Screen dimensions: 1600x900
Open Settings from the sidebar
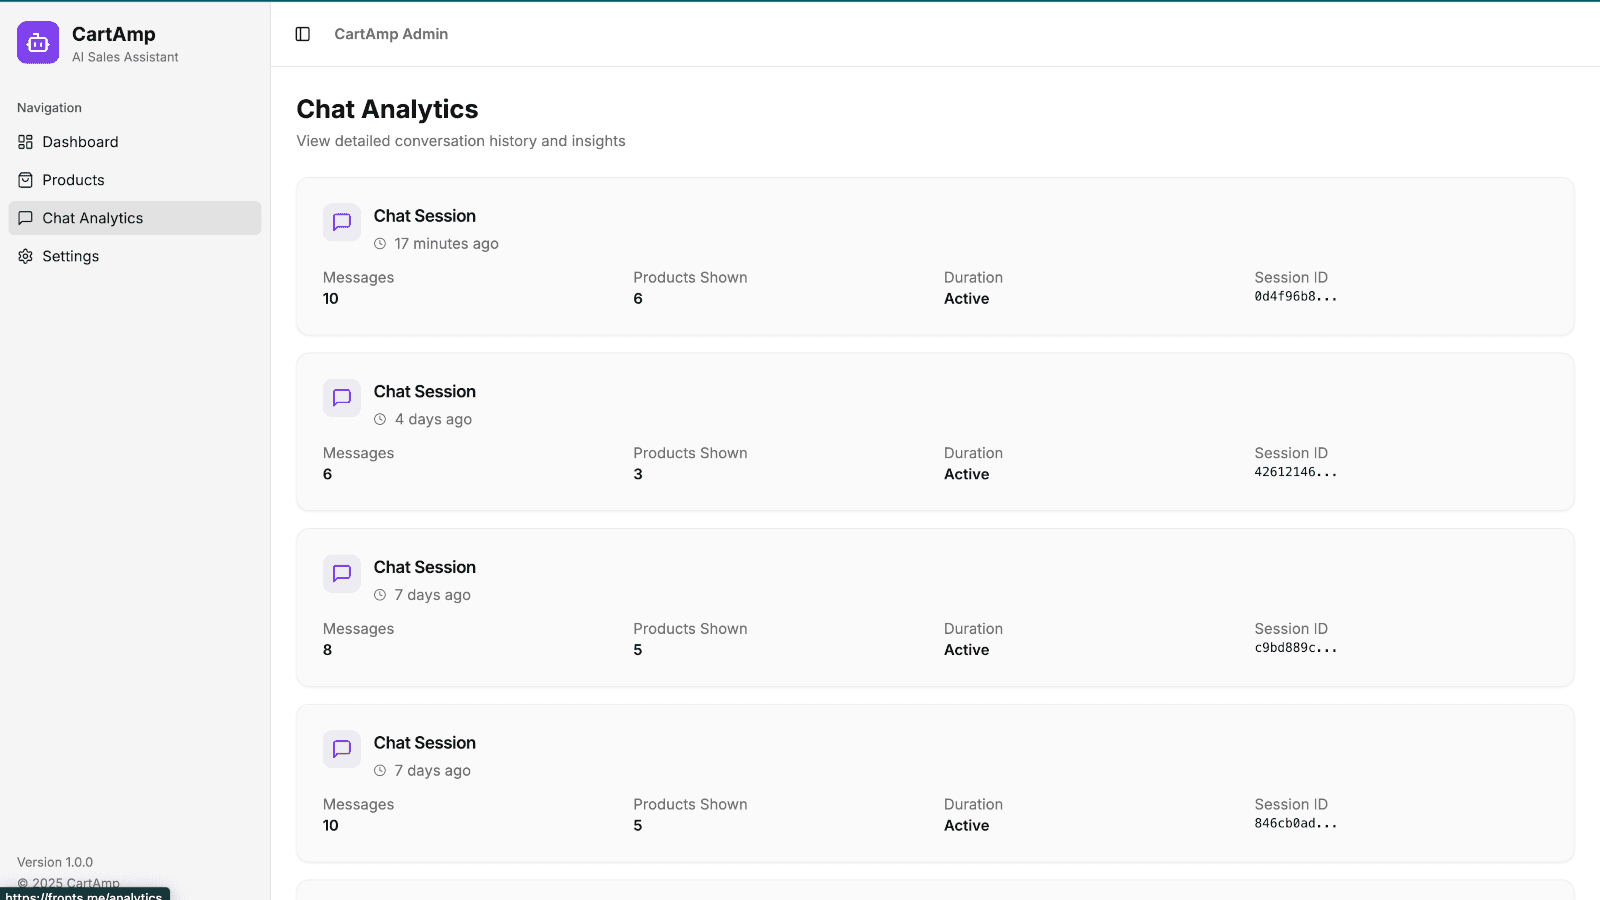70,256
